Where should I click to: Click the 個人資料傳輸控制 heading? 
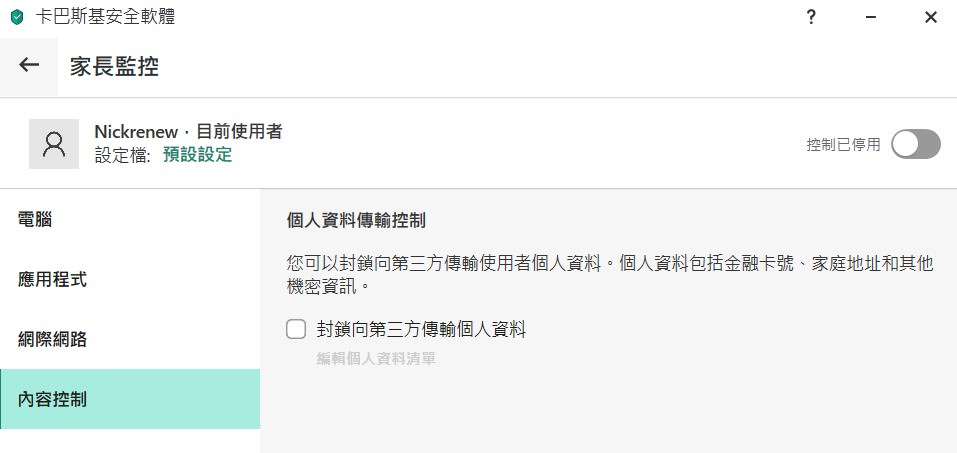[356, 220]
